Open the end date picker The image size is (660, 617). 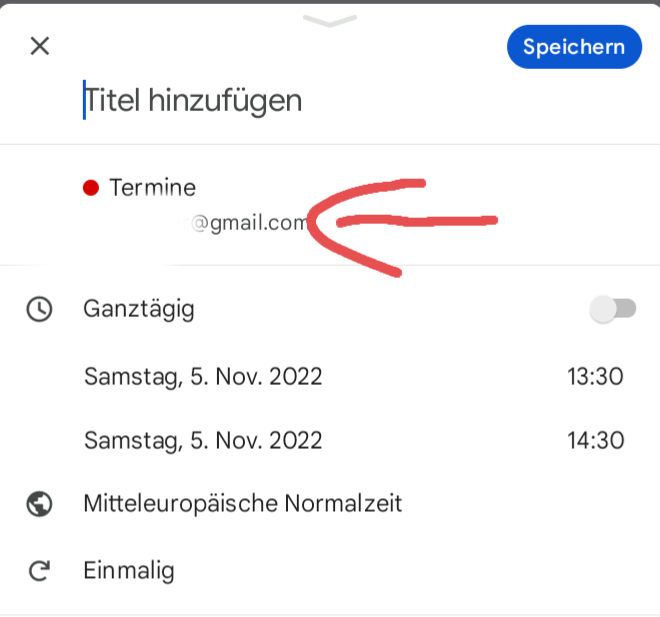pos(203,440)
